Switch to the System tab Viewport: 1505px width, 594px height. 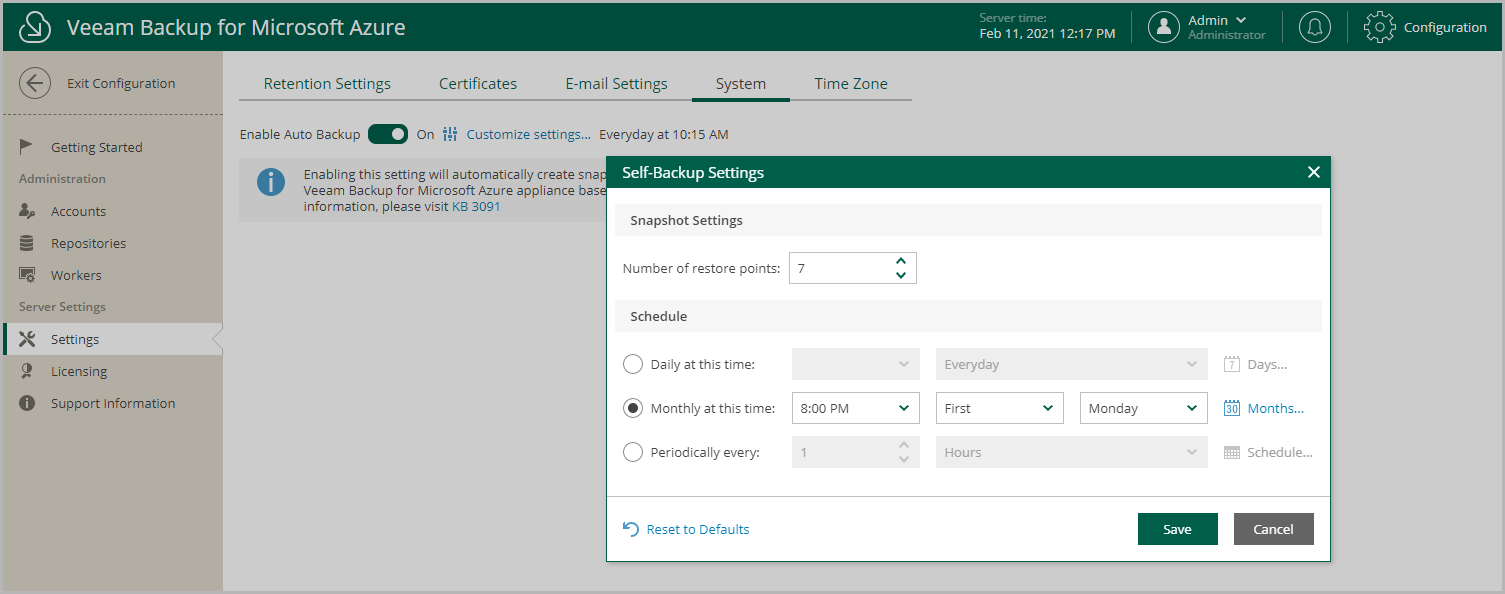741,84
